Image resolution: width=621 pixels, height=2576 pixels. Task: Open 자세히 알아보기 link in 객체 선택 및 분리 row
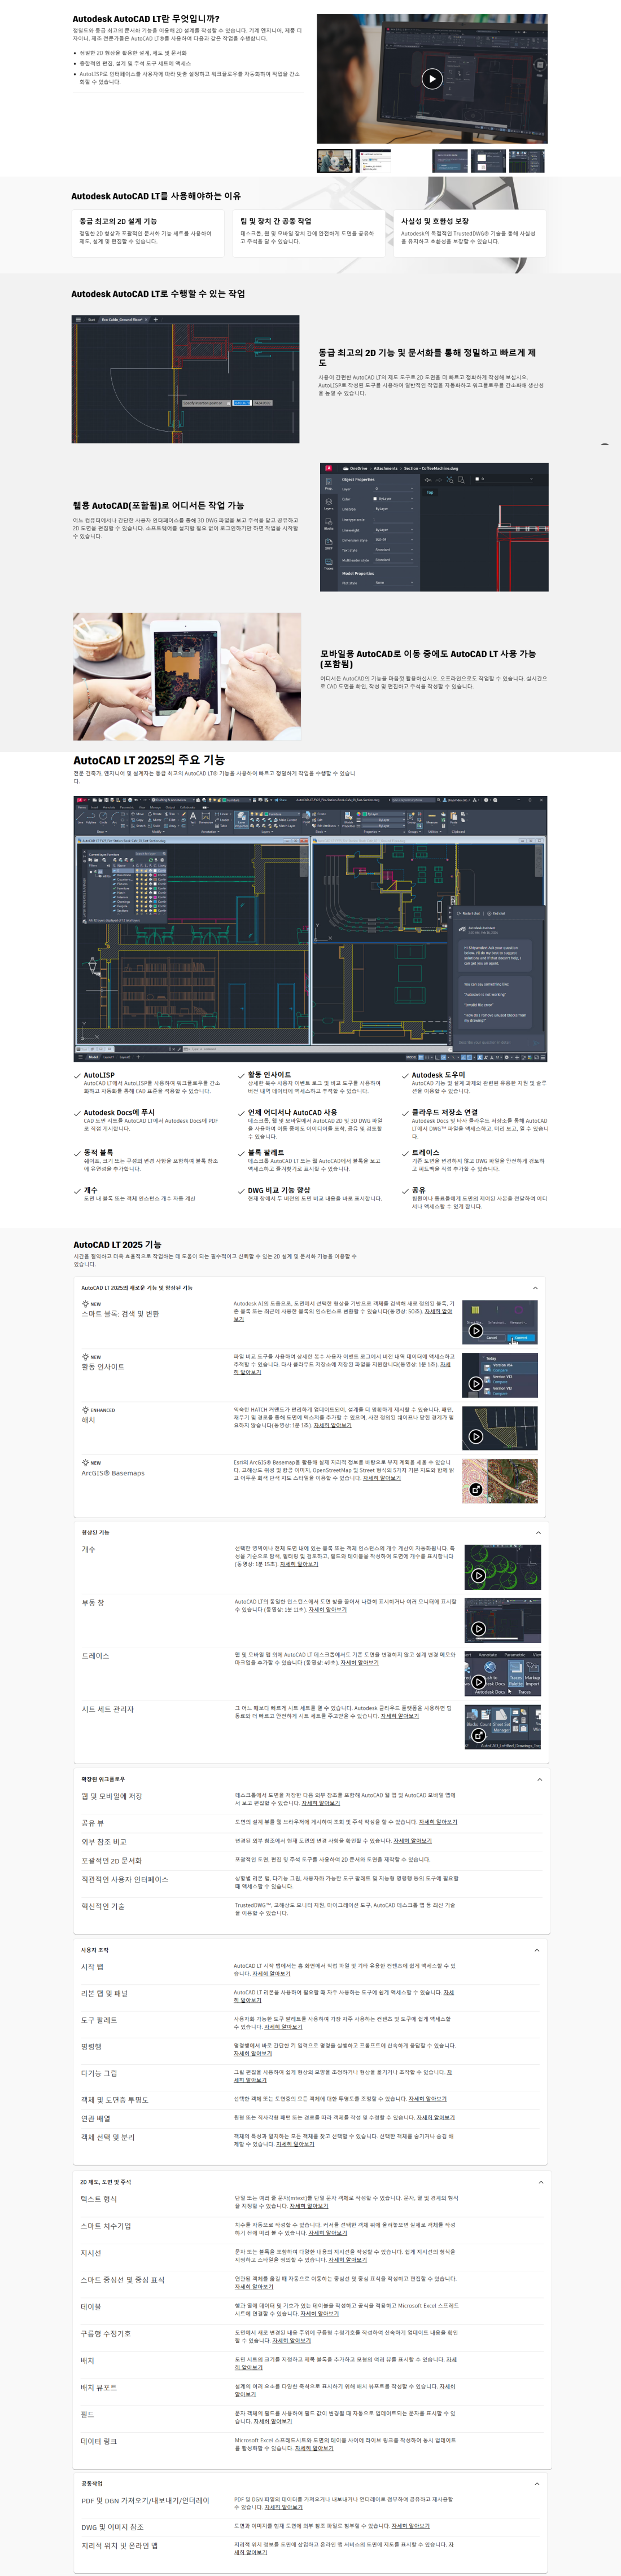point(295,2144)
